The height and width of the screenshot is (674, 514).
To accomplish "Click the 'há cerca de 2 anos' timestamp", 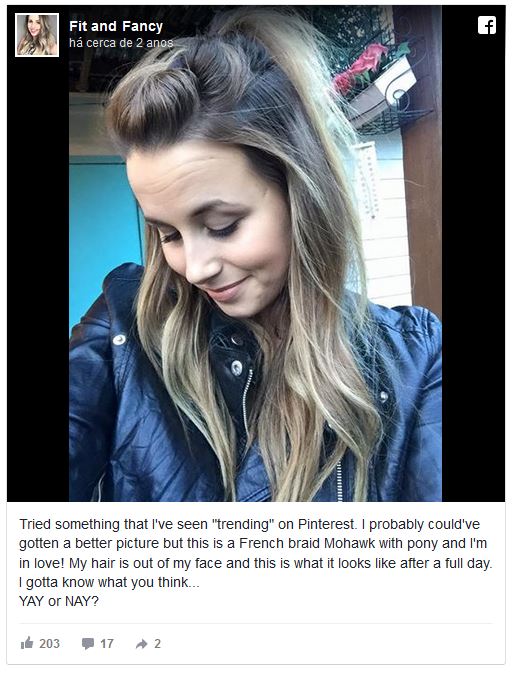I will tap(121, 43).
